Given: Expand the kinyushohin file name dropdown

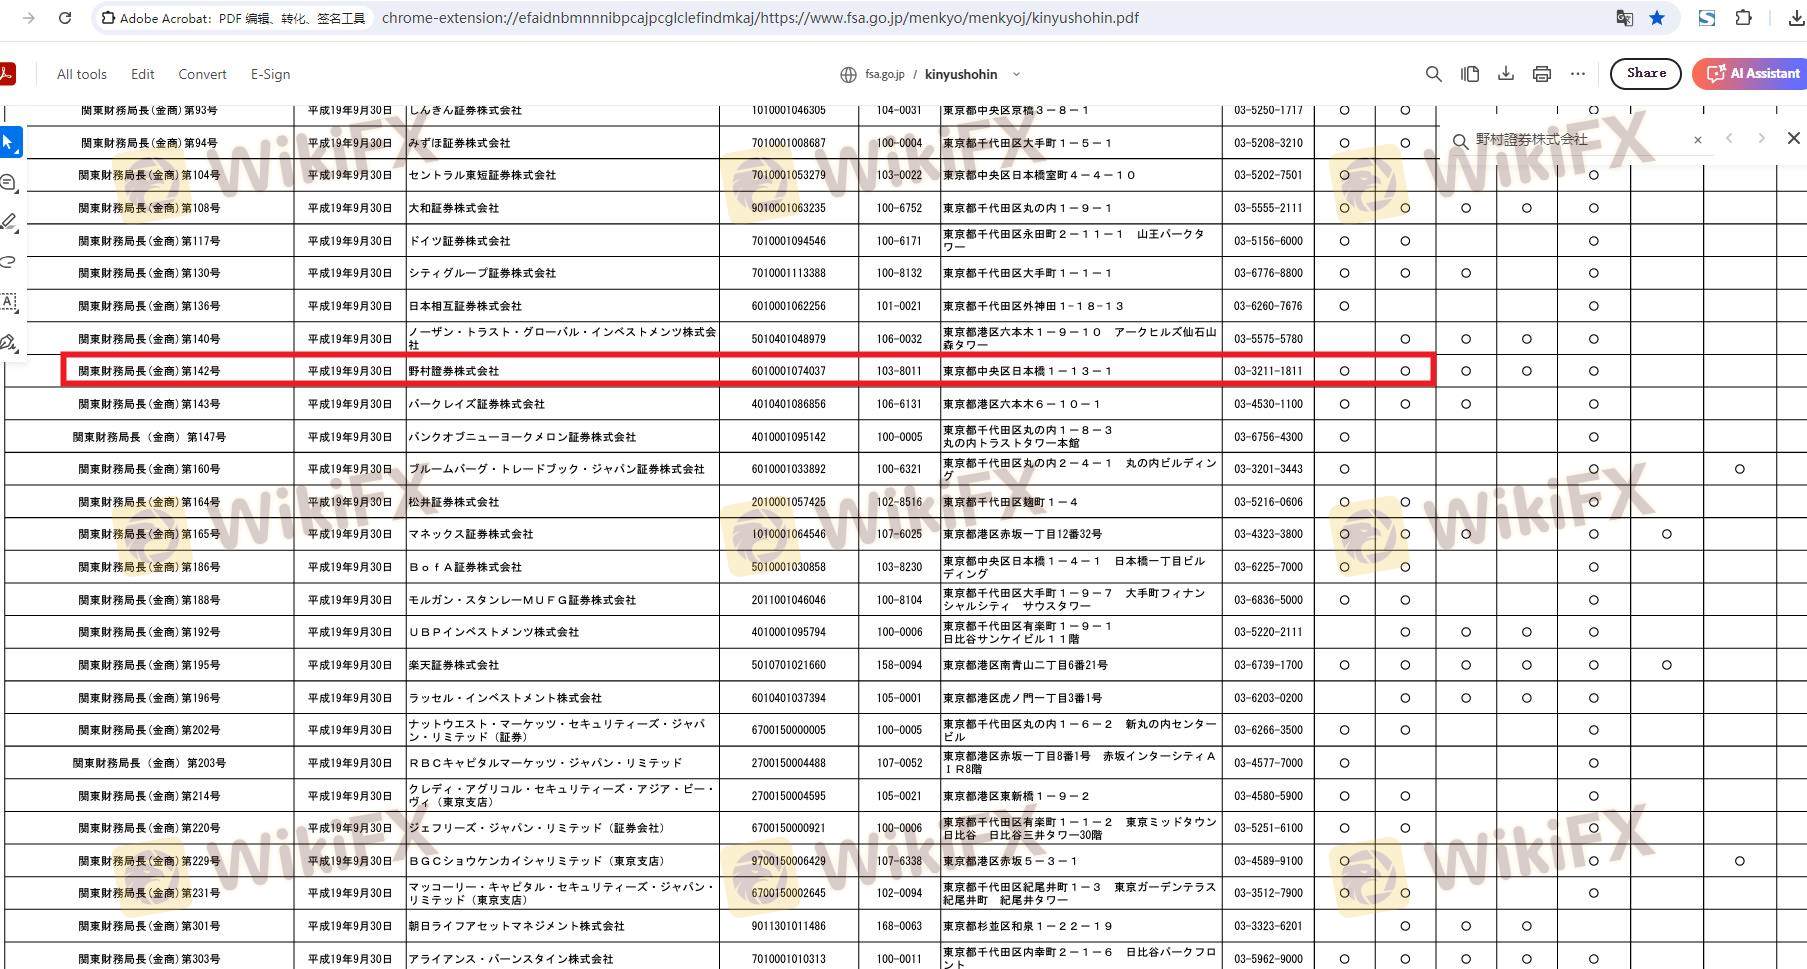Looking at the screenshot, I should [x=1016, y=74].
